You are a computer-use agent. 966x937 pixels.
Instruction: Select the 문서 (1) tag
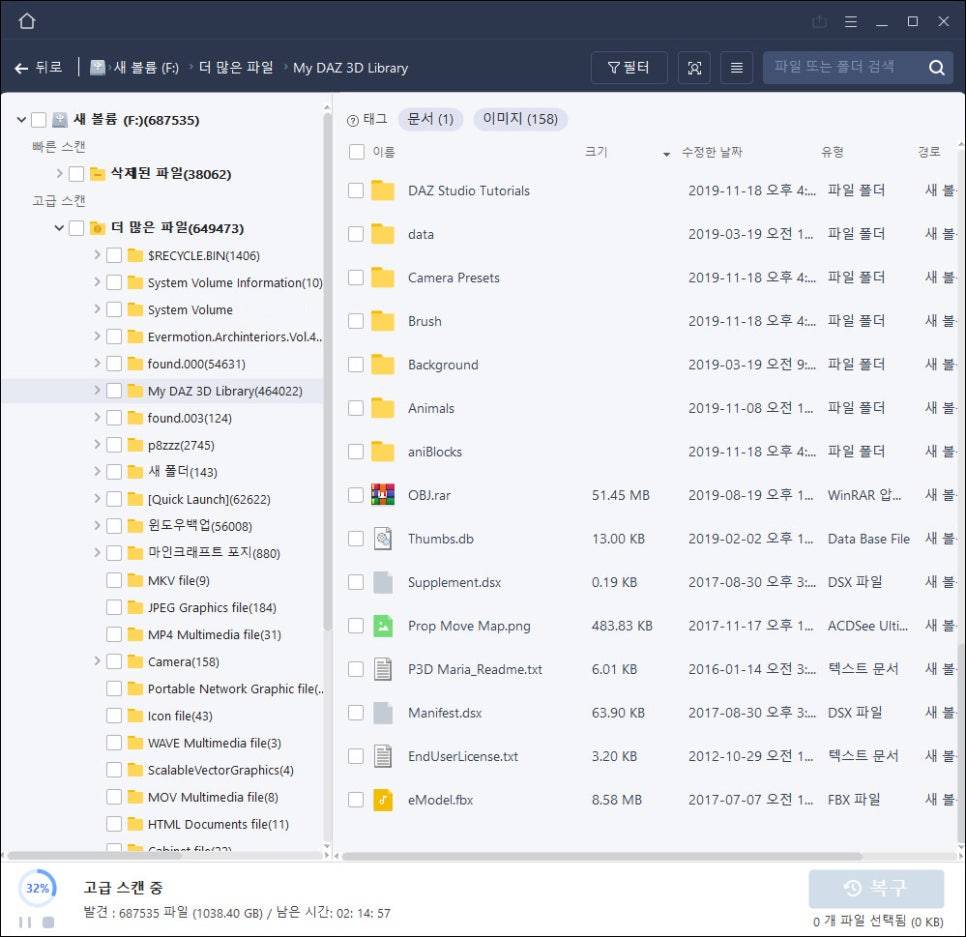[431, 119]
